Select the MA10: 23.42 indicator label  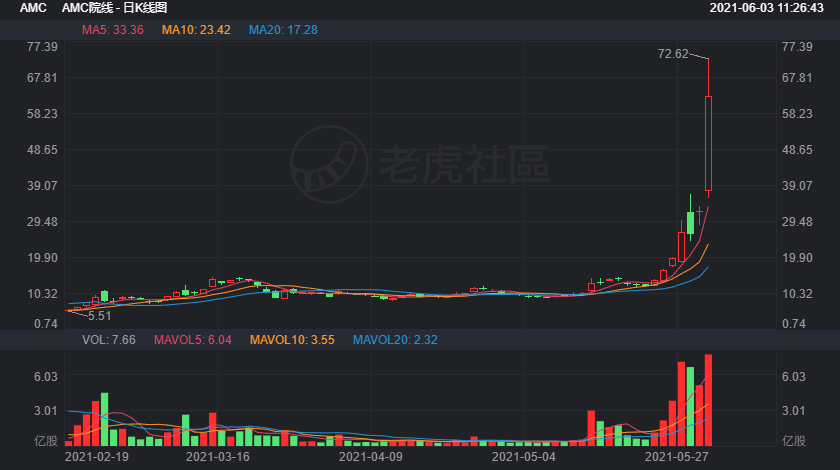pyautogui.click(x=196, y=30)
